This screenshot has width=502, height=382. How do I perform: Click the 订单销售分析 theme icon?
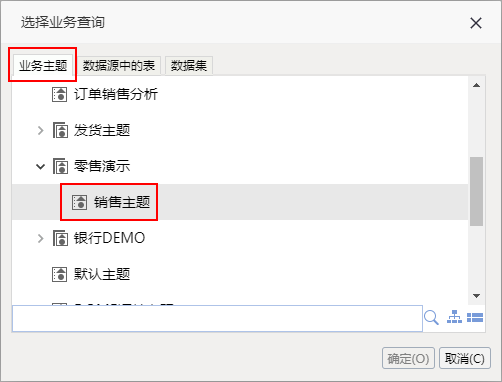coord(60,94)
